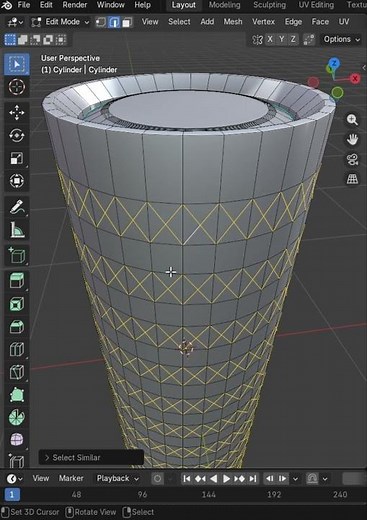Jump to the first frame
The image size is (367, 520).
[x=187, y=479]
